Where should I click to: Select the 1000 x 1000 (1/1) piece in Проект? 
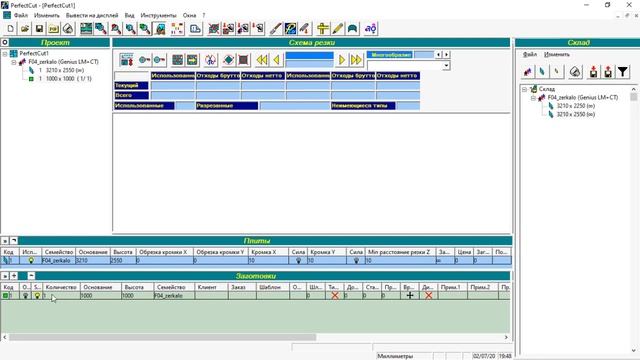pos(69,79)
